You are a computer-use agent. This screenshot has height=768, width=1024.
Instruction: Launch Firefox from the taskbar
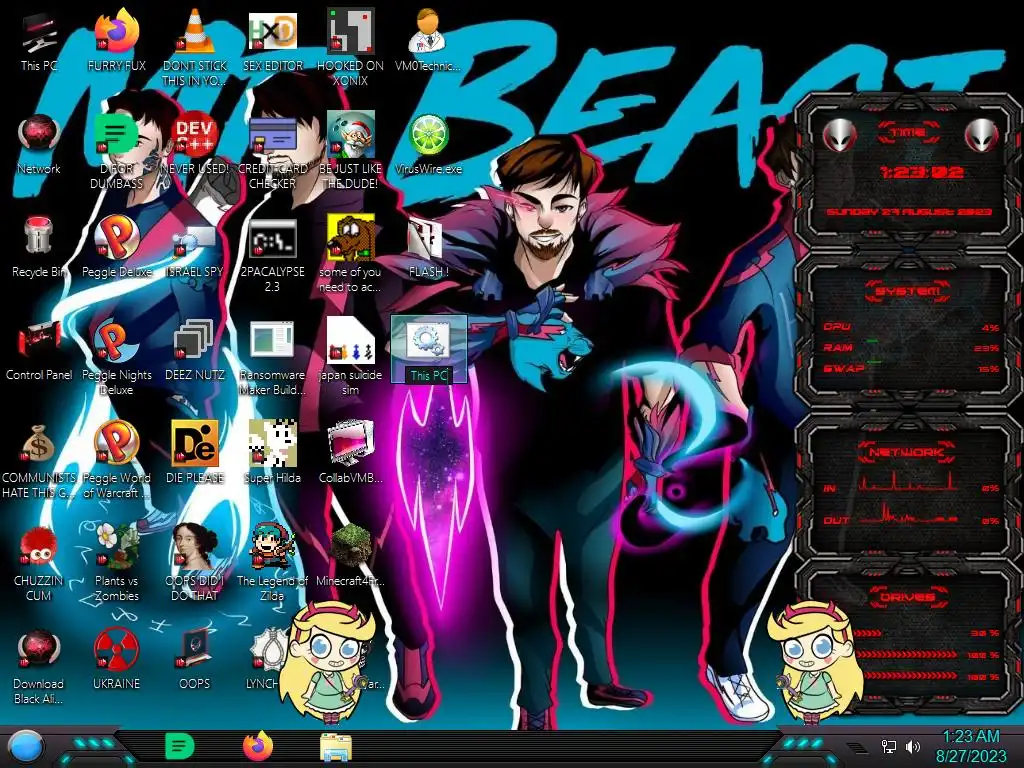pos(259,746)
